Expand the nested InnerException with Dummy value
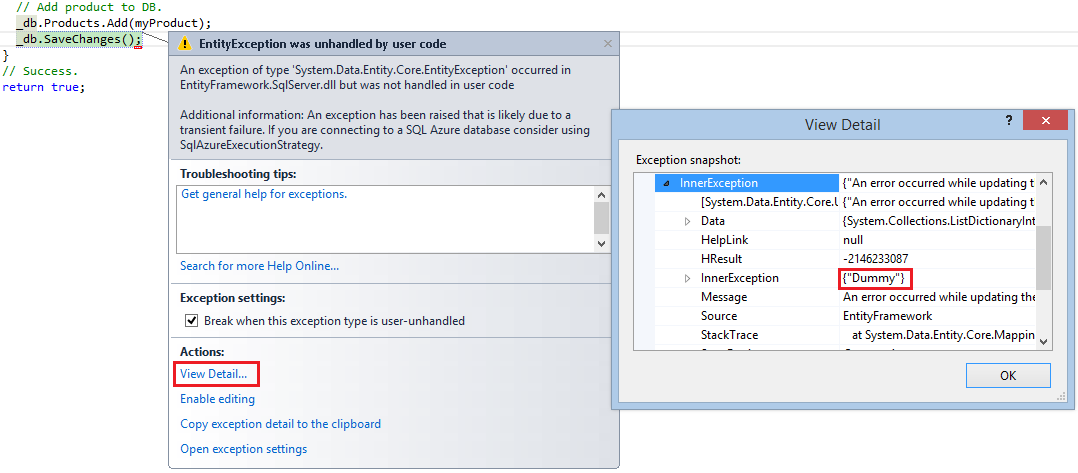Screen dimensions: 1078x473 687,278
